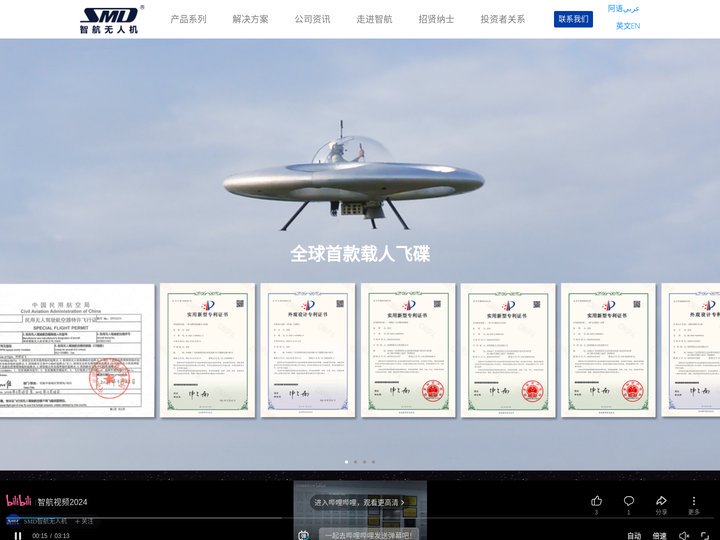The width and height of the screenshot is (720, 540).
Task: Switch language to Arabic (阿语)
Action: pyautogui.click(x=624, y=9)
